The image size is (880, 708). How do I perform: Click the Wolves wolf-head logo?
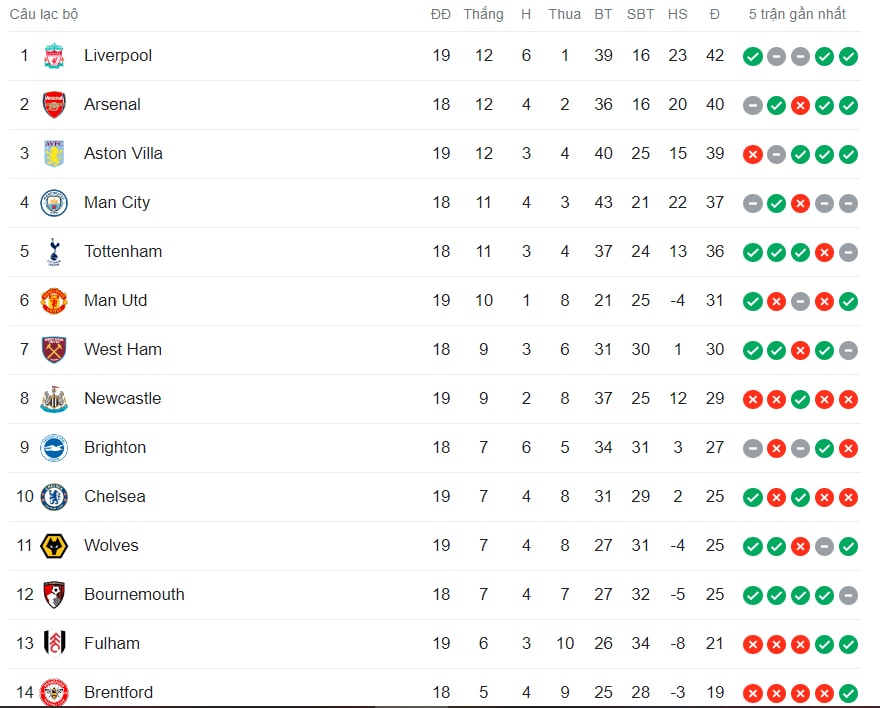pos(54,546)
